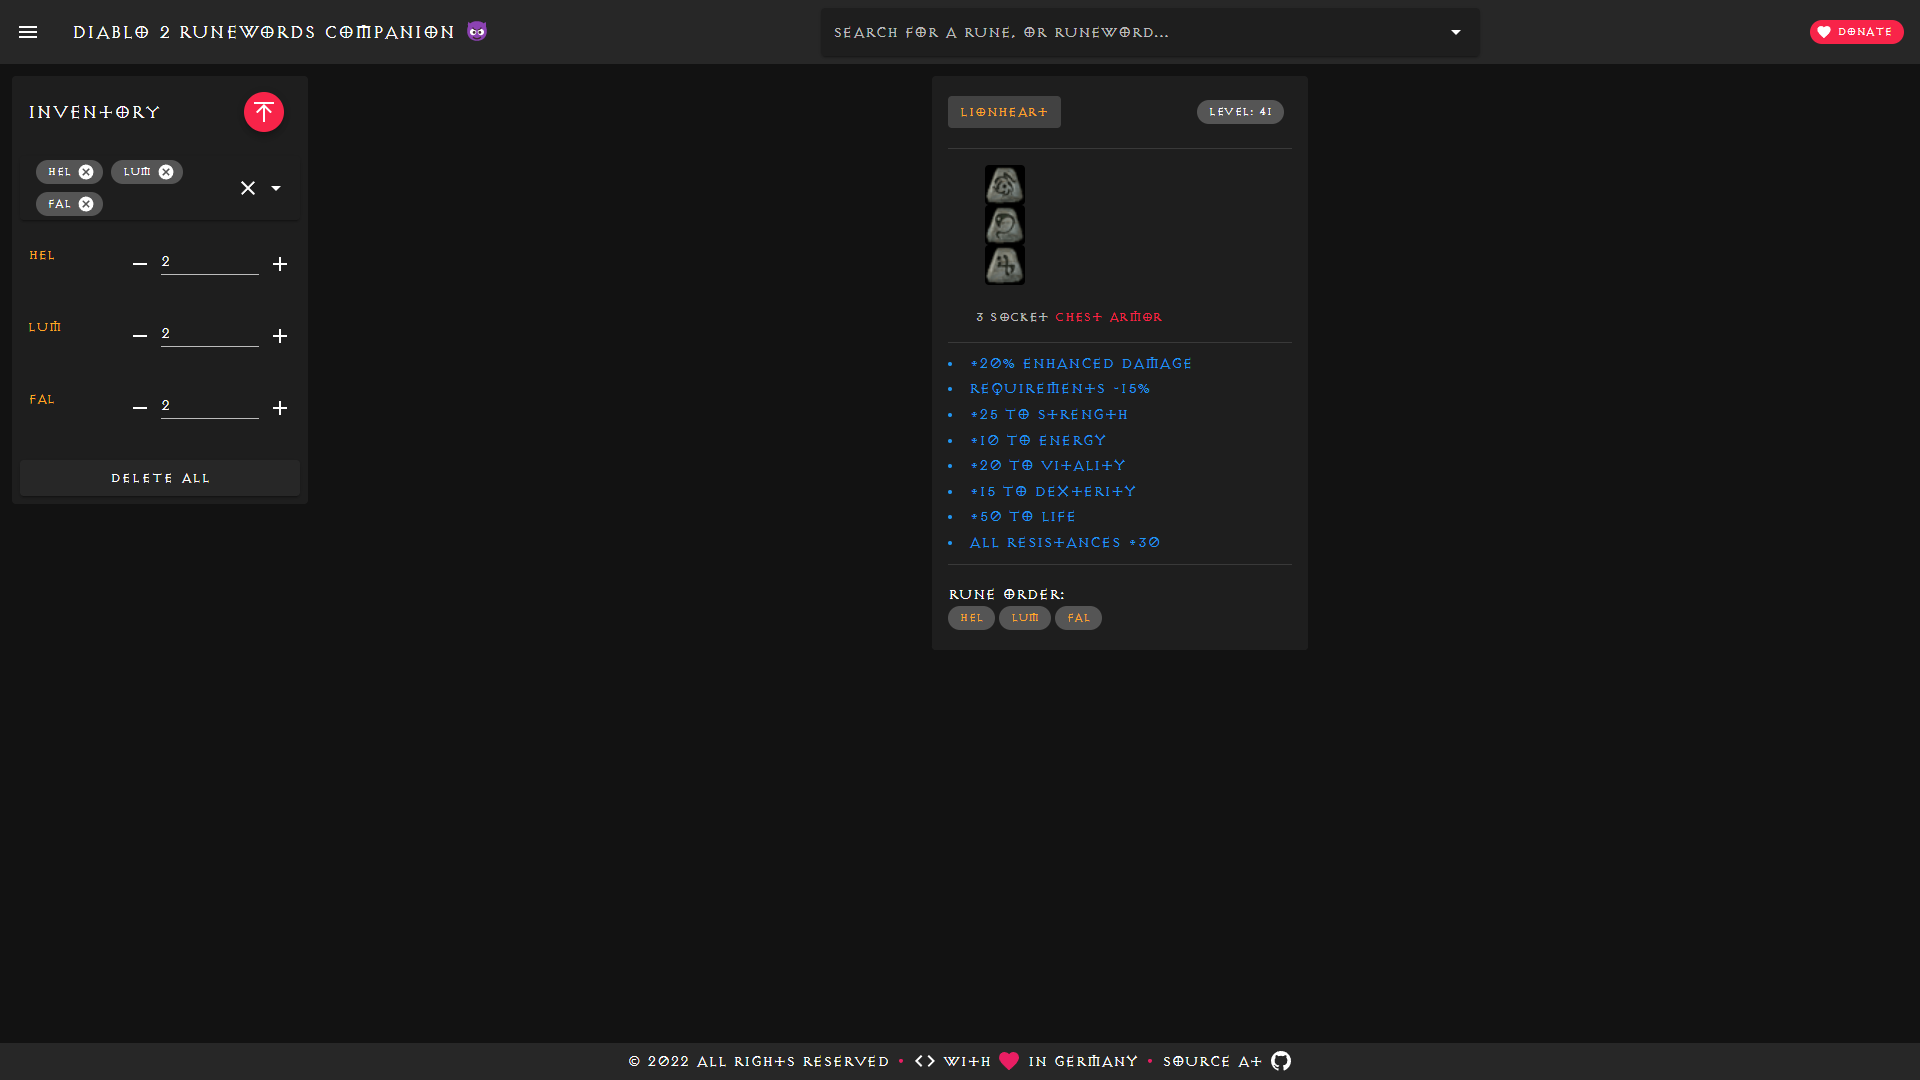1920x1080 pixels.
Task: Click the Fal quantity input field
Action: [x=209, y=406]
